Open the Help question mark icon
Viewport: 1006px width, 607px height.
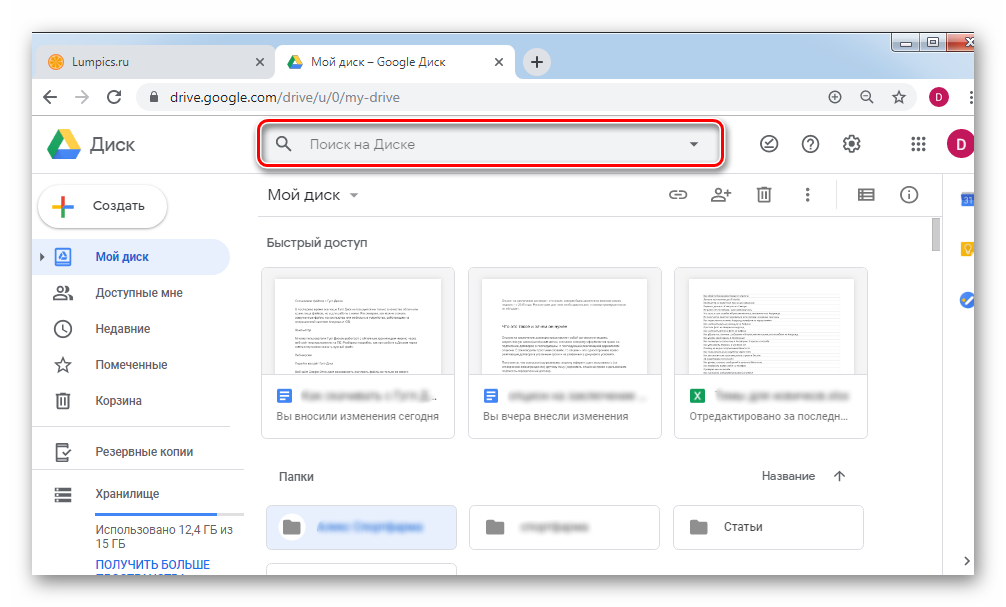click(x=810, y=144)
